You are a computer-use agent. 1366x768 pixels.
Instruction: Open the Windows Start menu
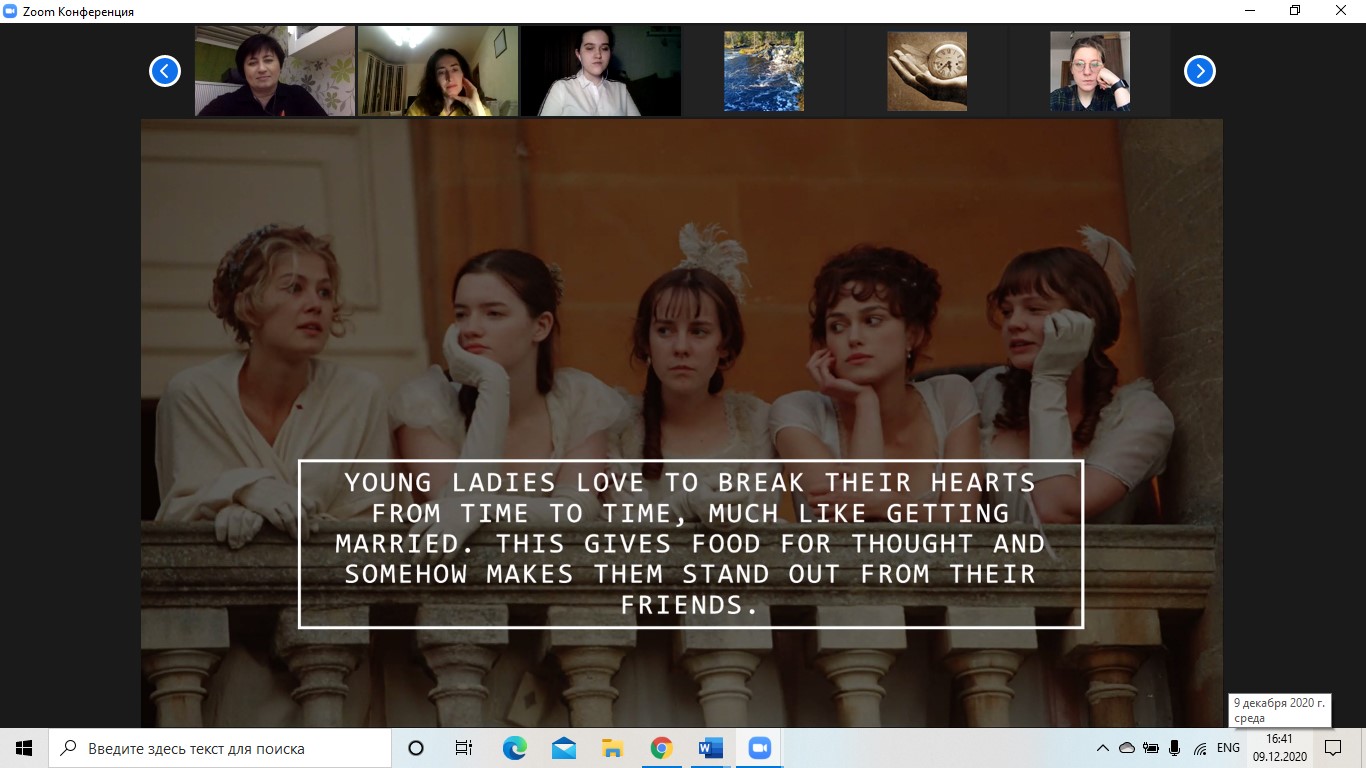point(24,748)
